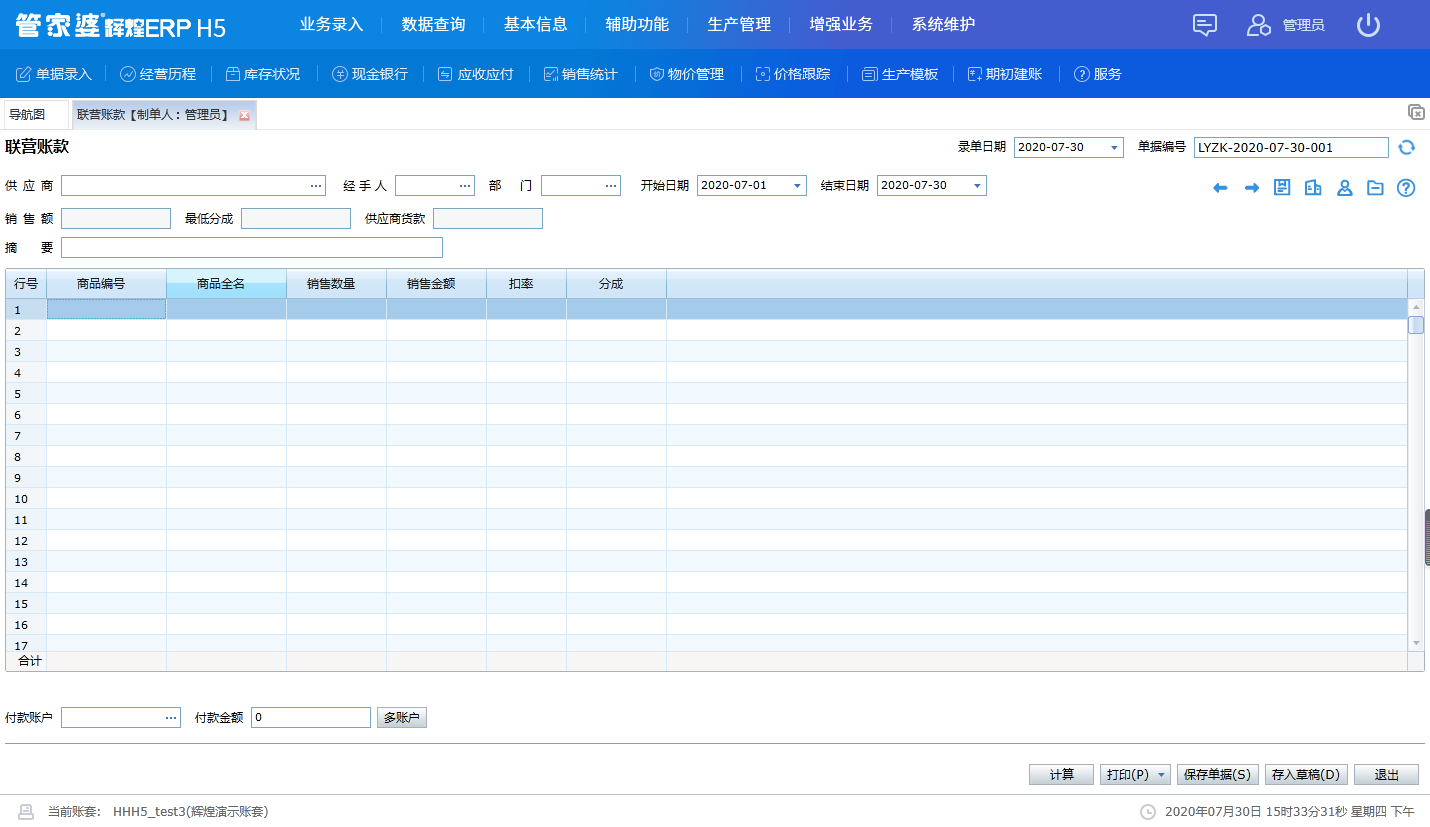Switch to the 导航图 tab

37,115
